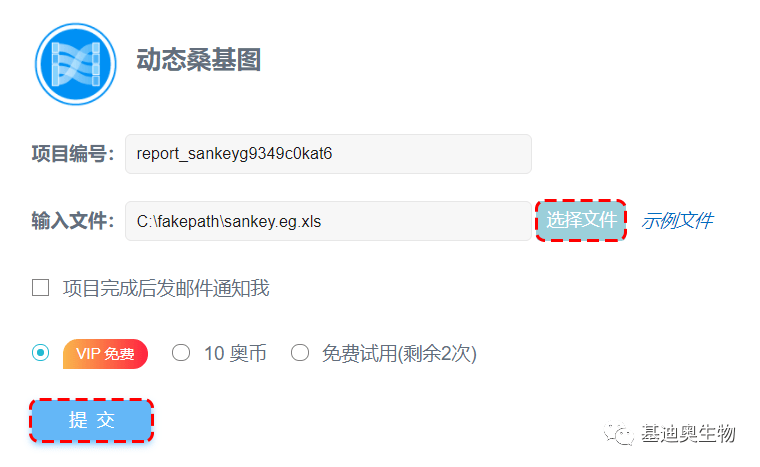Click the 10 奥币 label text
This screenshot has height=467, width=760.
tap(235, 354)
